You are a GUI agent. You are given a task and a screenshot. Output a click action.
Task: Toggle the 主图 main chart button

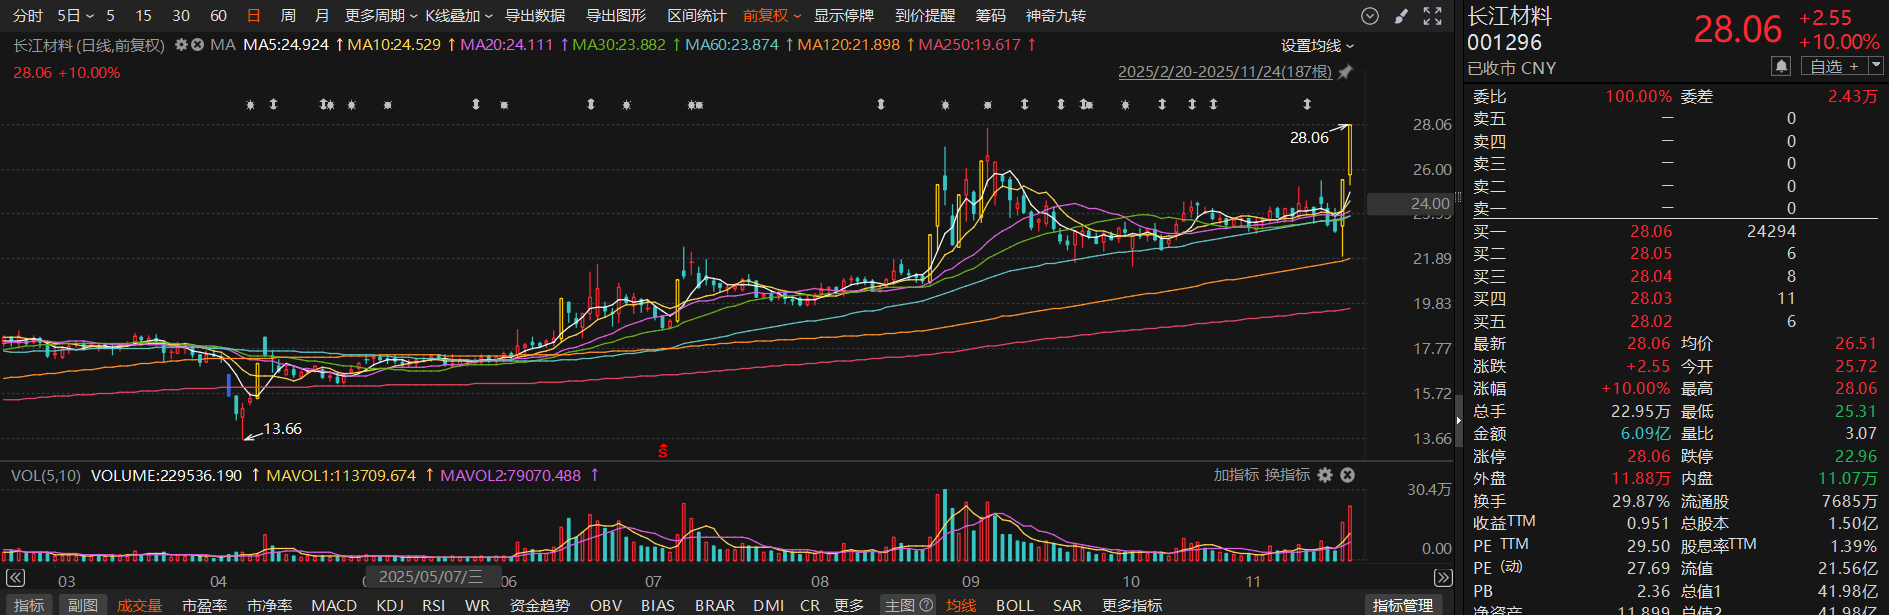(908, 605)
